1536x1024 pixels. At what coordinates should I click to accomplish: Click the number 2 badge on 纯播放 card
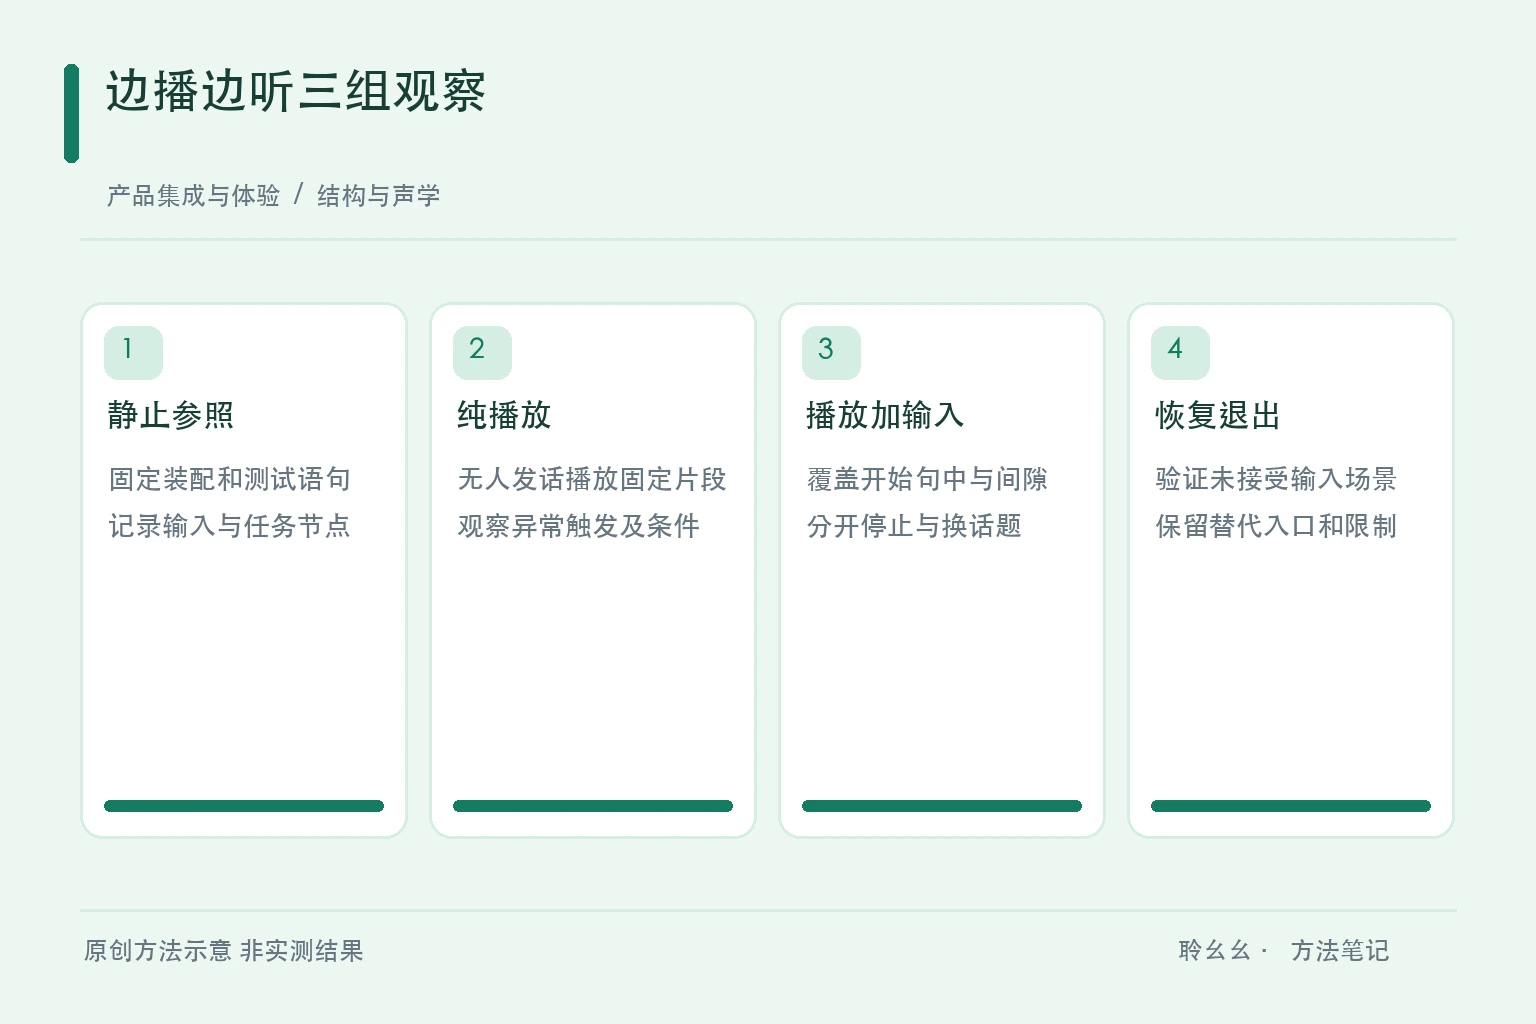(482, 352)
